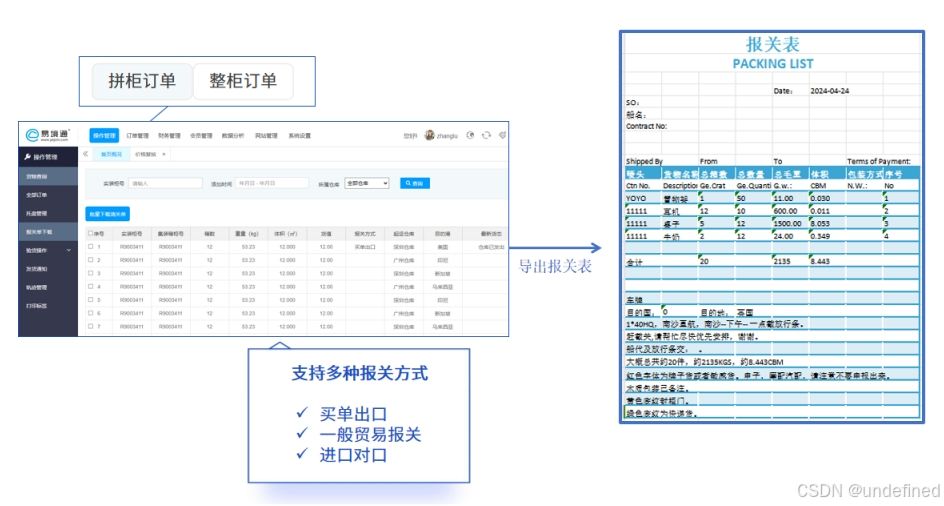Click the zhanglu username
Image resolution: width=944 pixels, height=506 pixels.
tap(447, 136)
